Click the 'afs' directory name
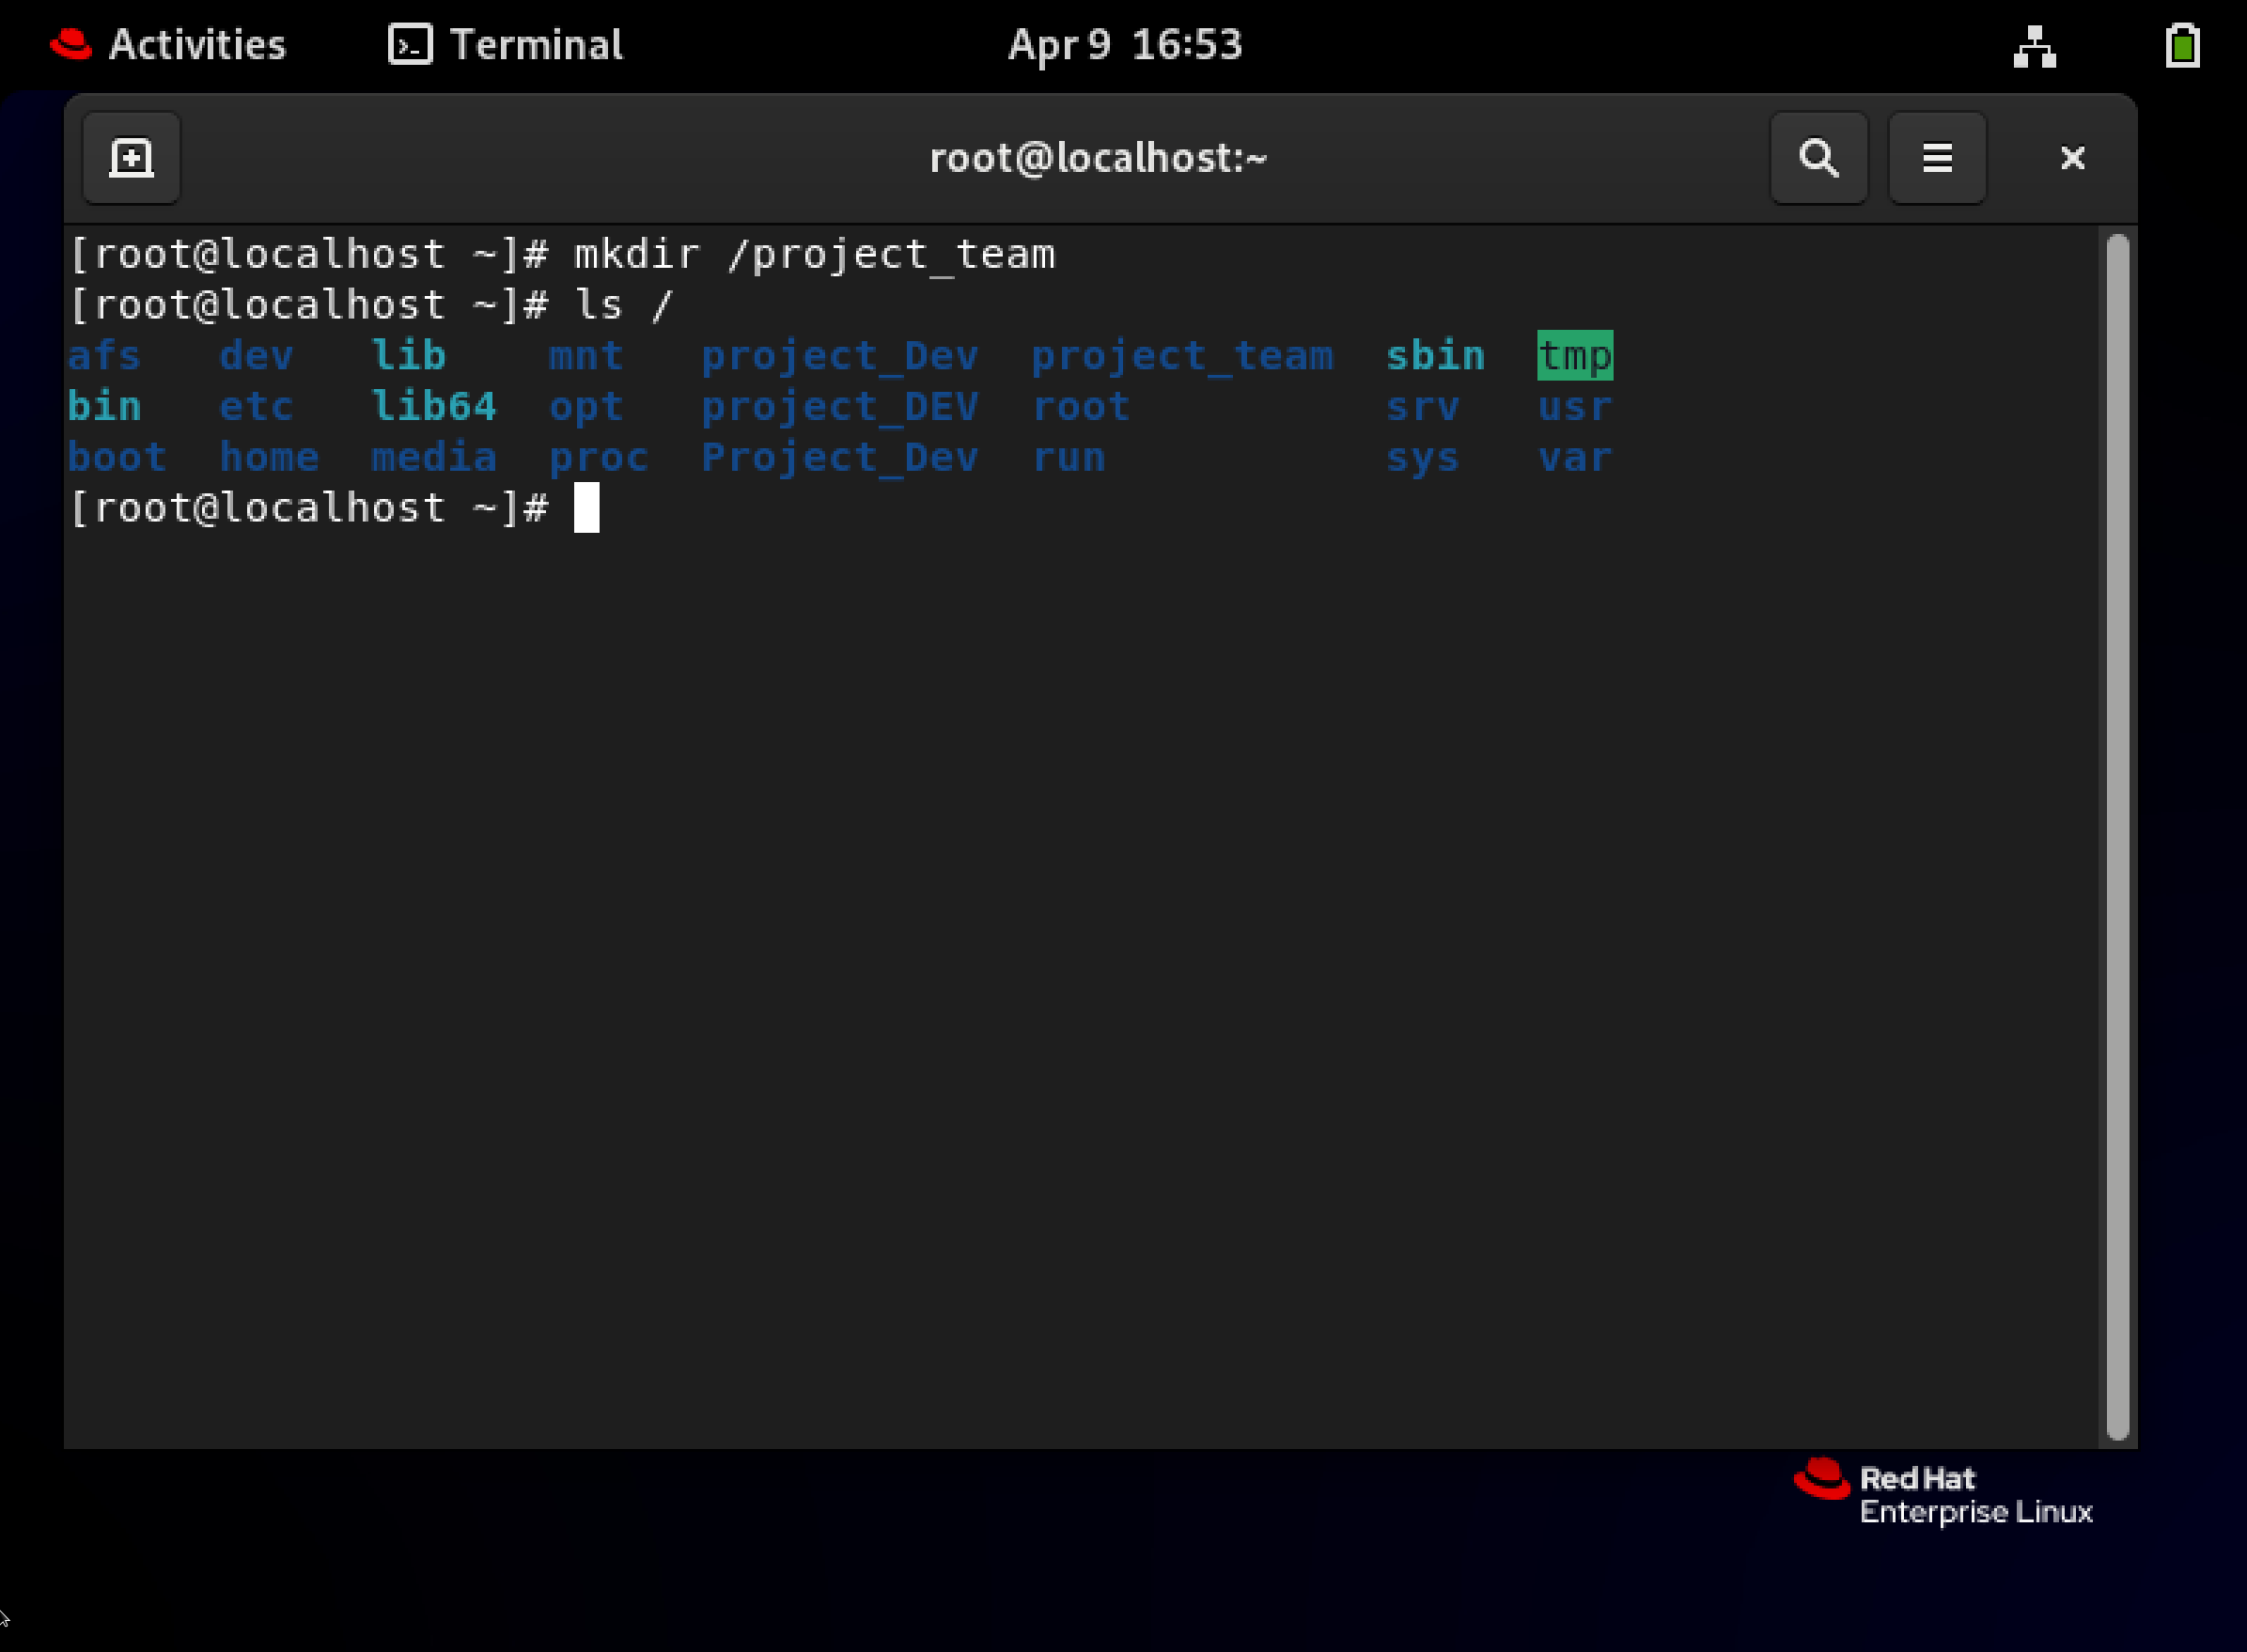Viewport: 2247px width, 1652px height. pyautogui.click(x=104, y=356)
